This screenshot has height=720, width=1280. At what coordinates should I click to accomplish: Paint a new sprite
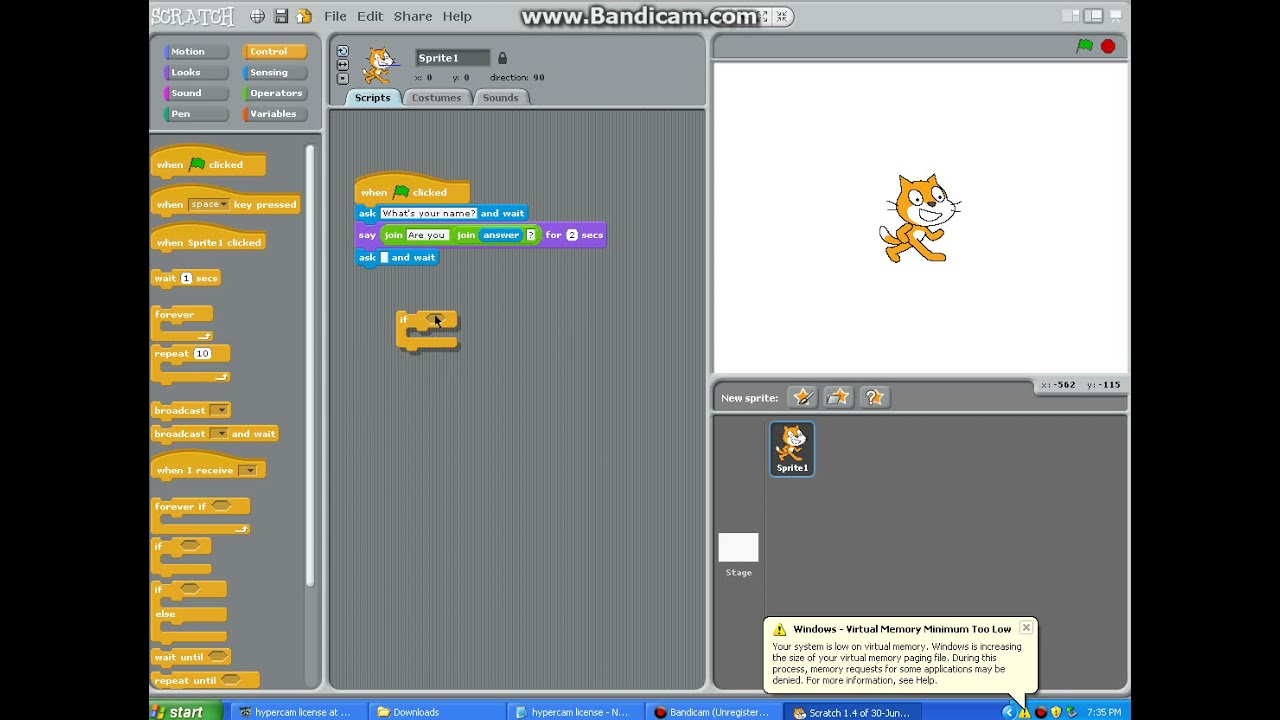tap(802, 397)
